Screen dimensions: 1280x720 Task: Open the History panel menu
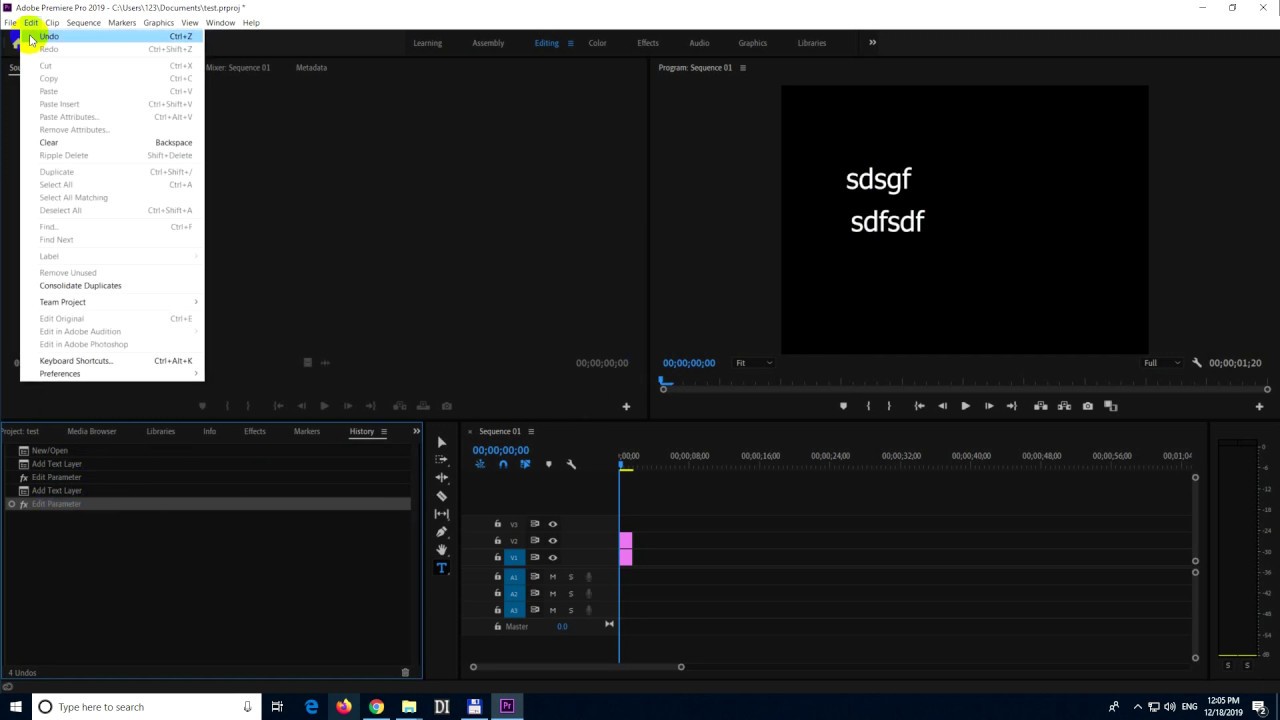383,432
